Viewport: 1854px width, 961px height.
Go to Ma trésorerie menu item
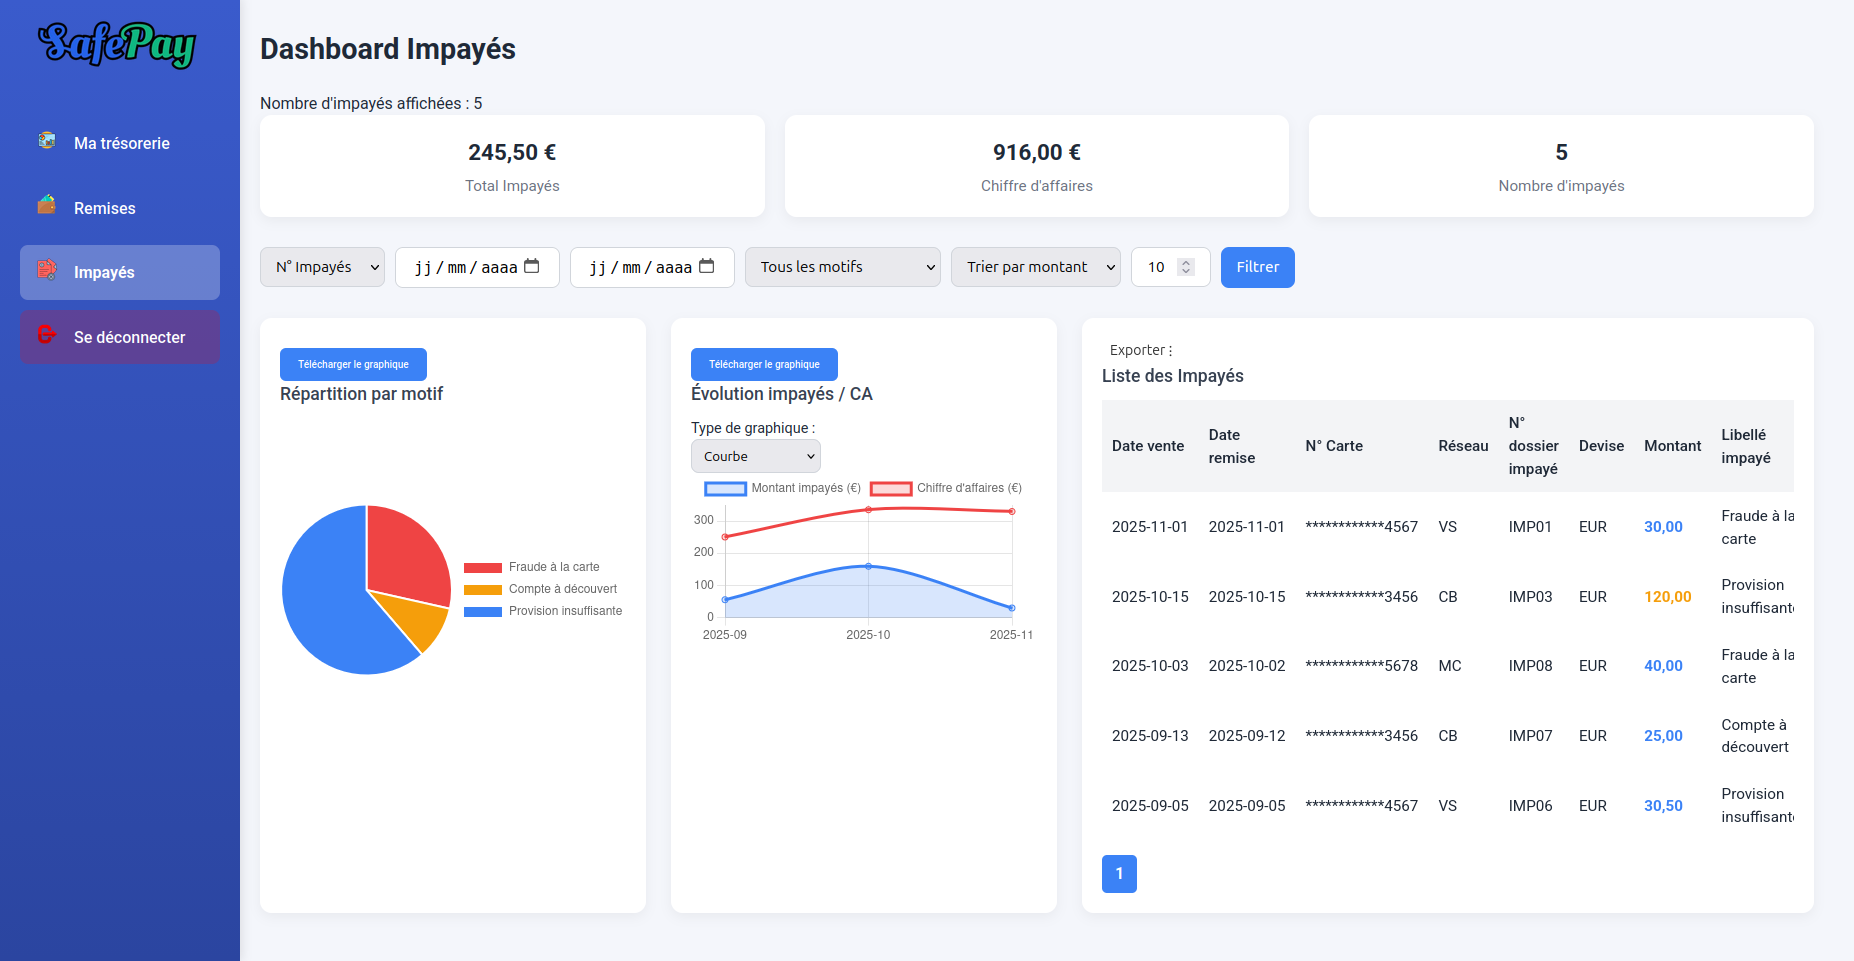tap(121, 143)
